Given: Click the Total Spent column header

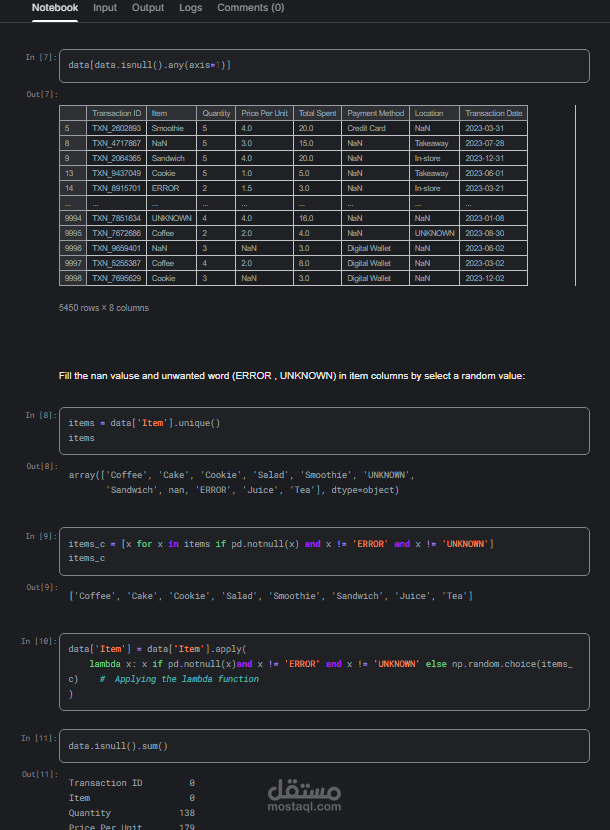Looking at the screenshot, I should click(318, 113).
